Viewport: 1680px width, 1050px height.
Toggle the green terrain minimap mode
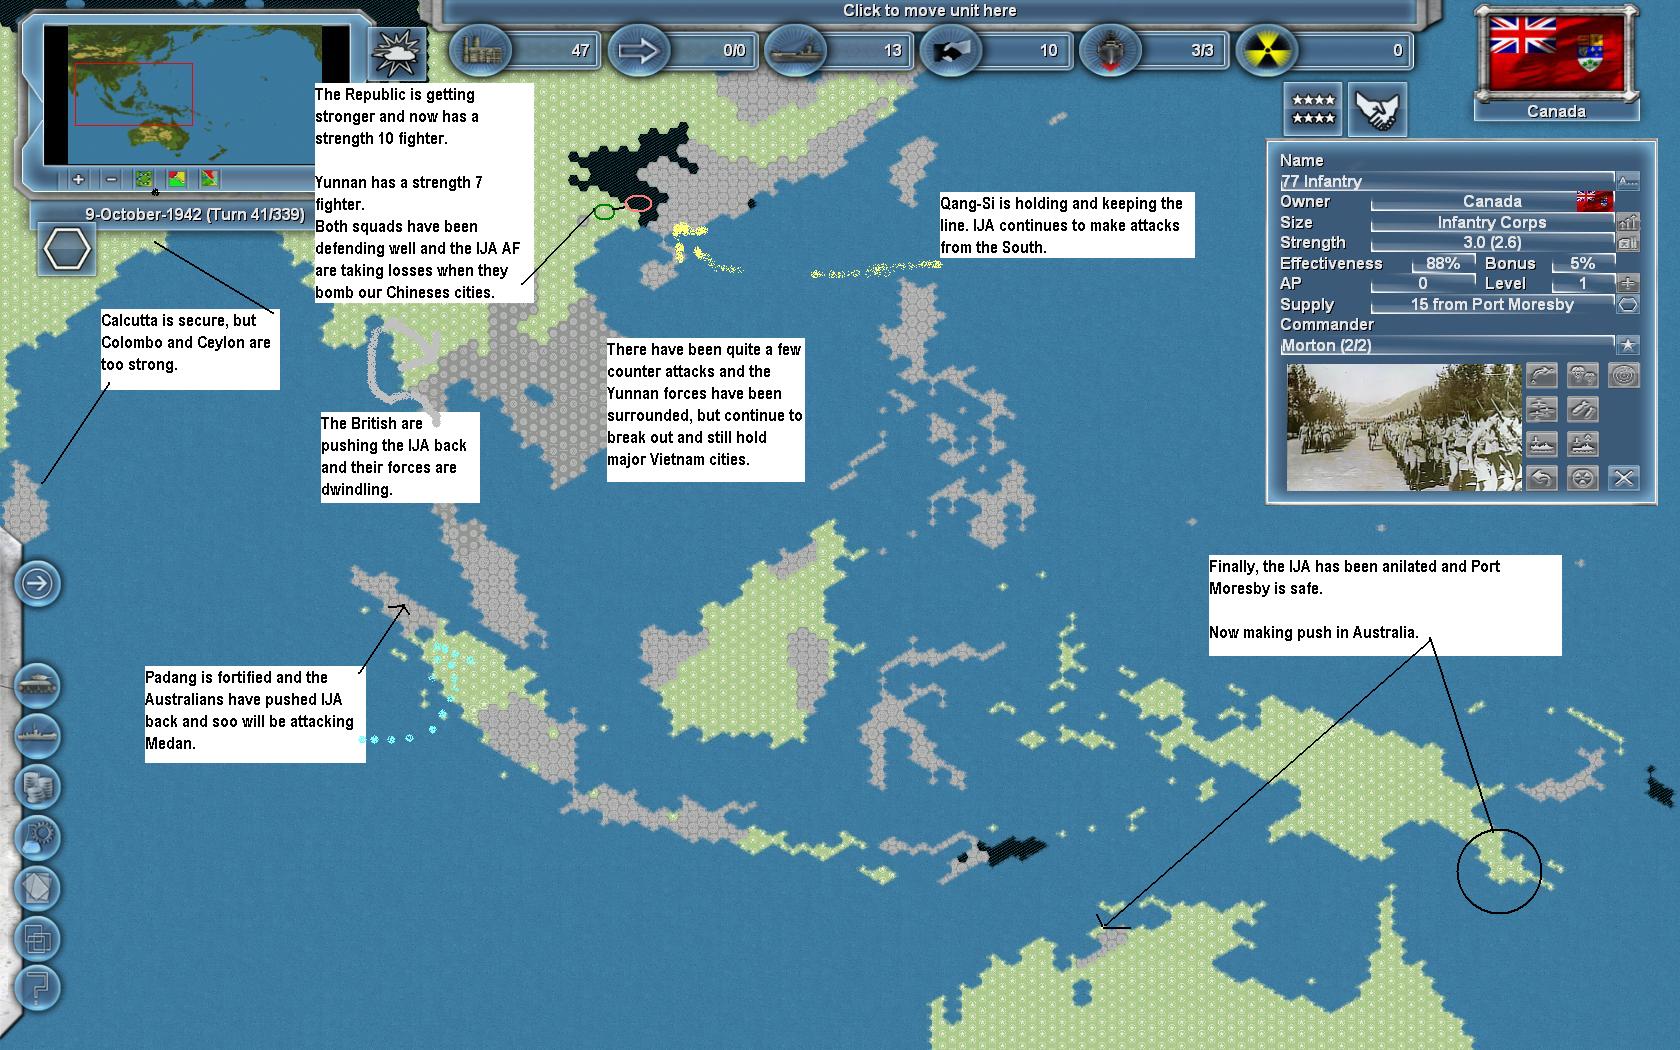pos(144,179)
